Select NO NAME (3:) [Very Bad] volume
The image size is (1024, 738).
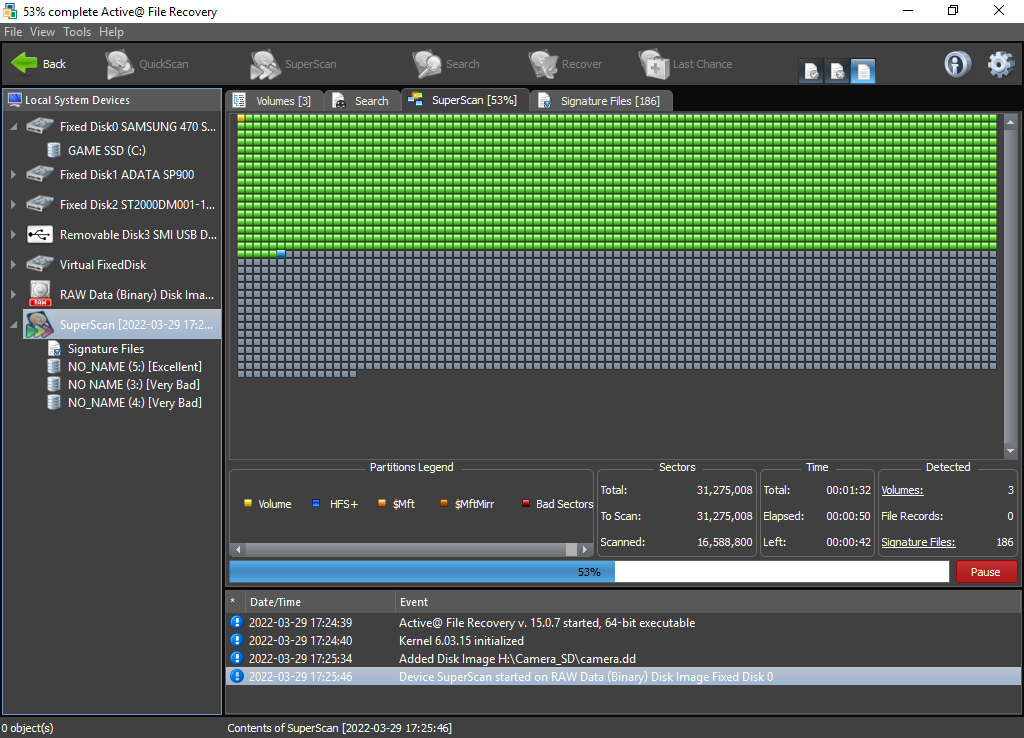coord(124,385)
